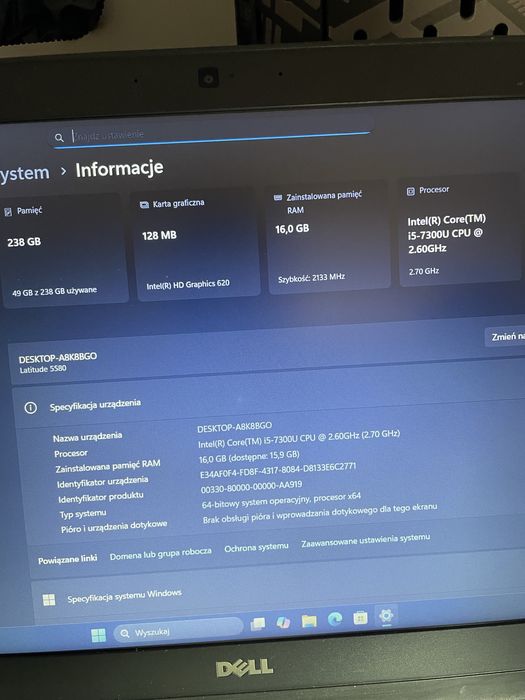This screenshot has width=525, height=700.
Task: Click the Karta graficzna icon
Action: [144, 205]
